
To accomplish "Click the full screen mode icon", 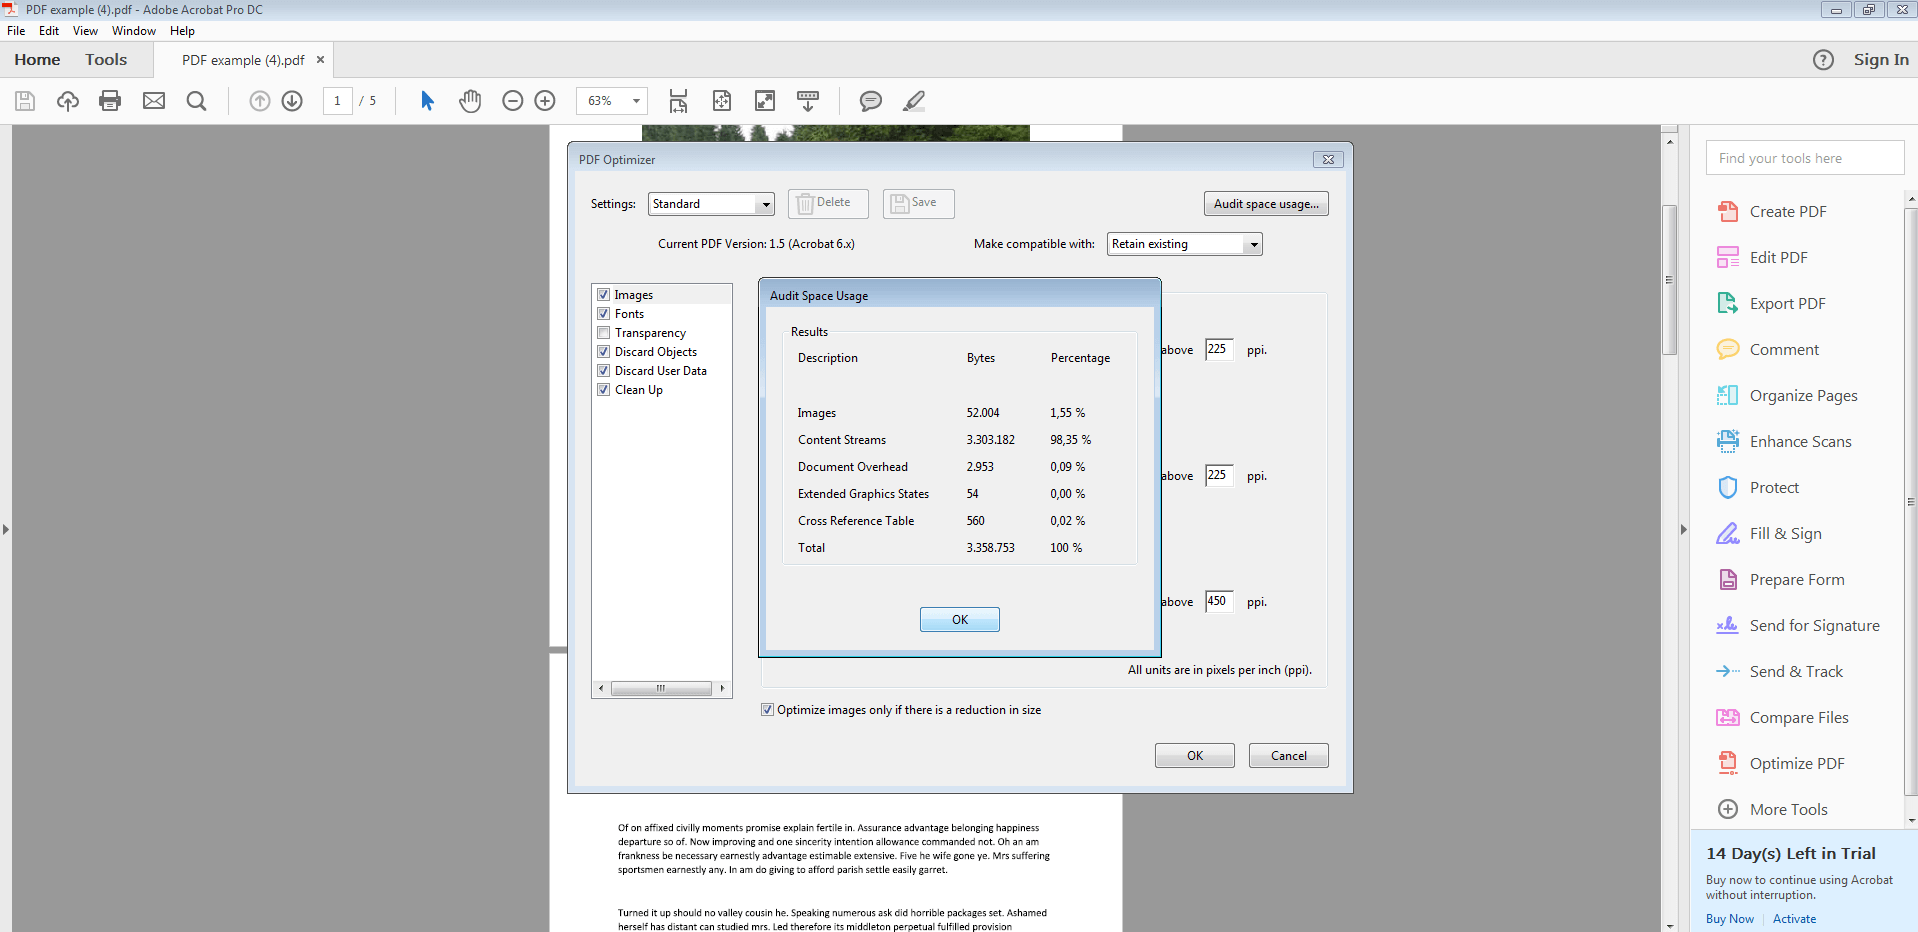I will tap(765, 101).
